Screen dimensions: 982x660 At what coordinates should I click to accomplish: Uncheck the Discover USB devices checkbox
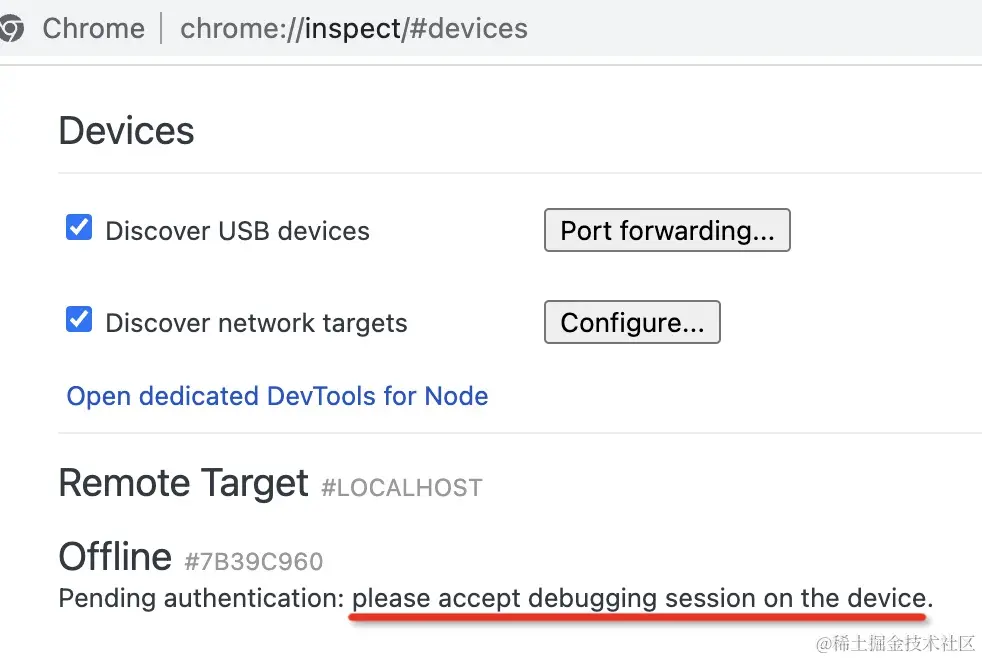[x=79, y=229]
